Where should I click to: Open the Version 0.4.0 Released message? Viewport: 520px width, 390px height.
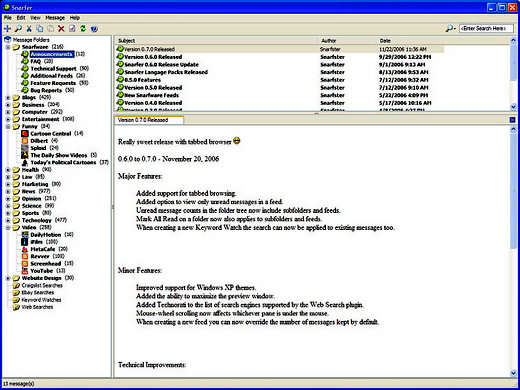(x=153, y=103)
